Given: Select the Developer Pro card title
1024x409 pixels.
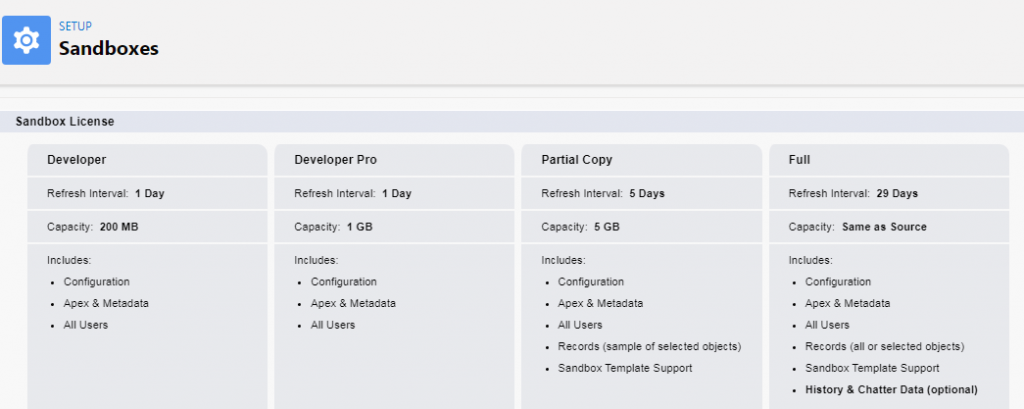Looking at the screenshot, I should point(335,159).
